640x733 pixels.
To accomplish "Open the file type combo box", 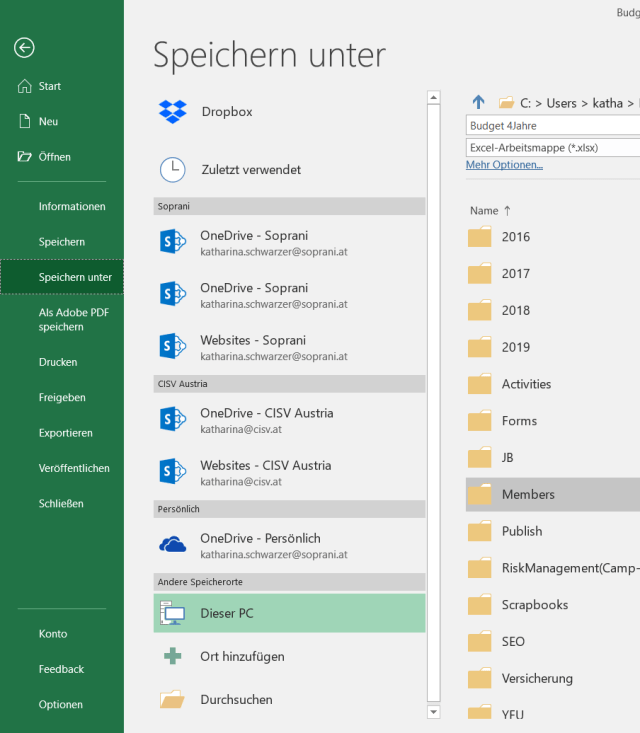I will pos(553,148).
